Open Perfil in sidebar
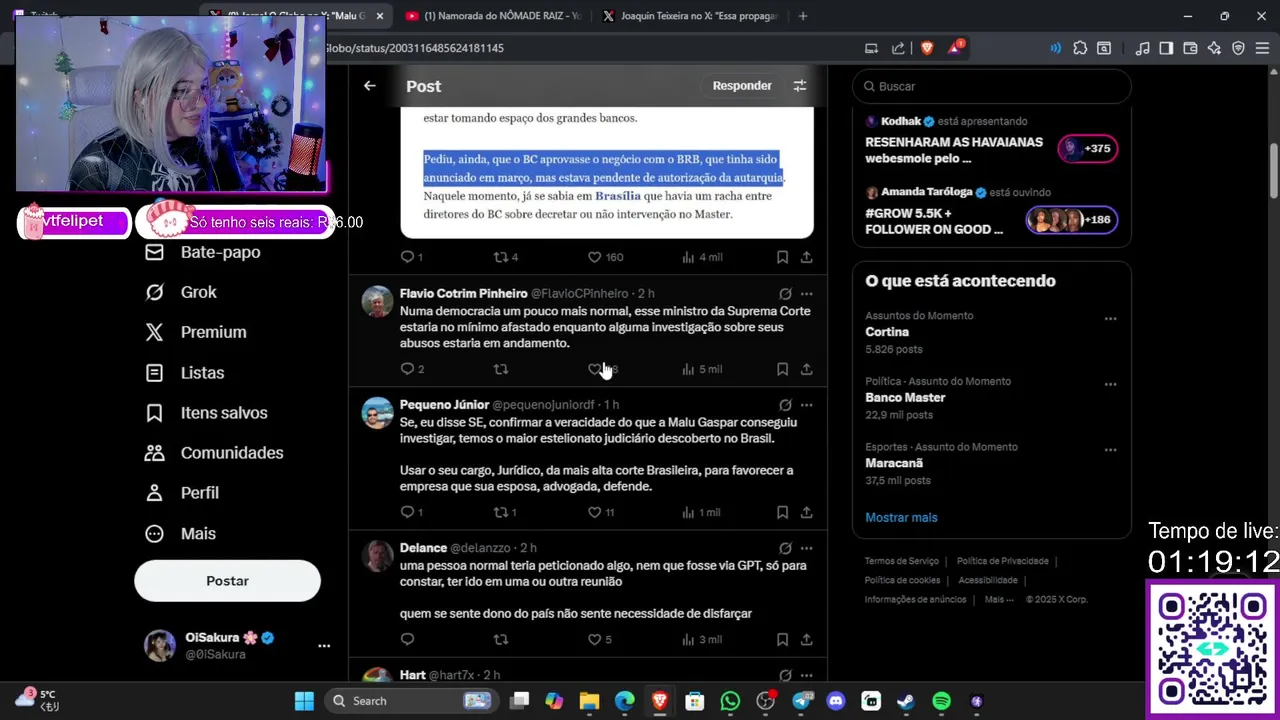Viewport: 1280px width, 720px height. pyautogui.click(x=182, y=493)
